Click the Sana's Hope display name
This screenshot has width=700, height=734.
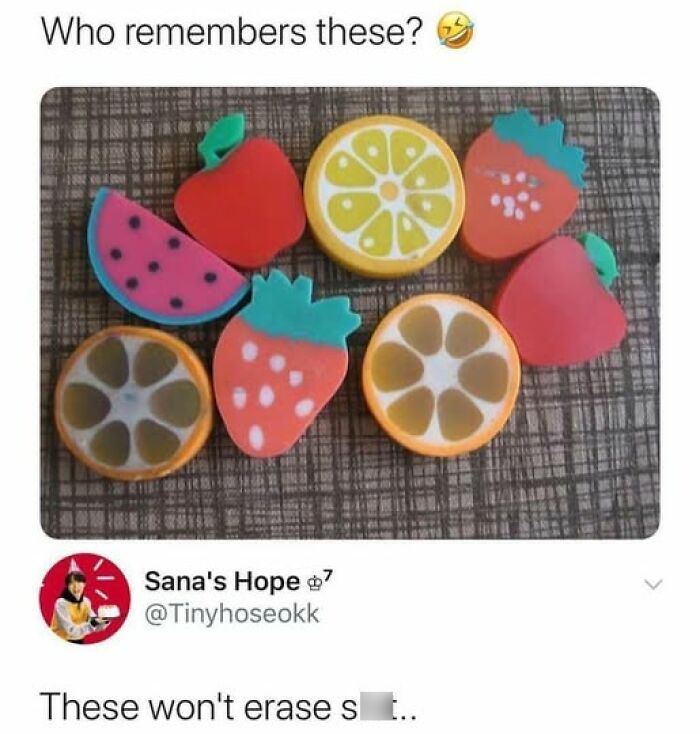(x=222, y=582)
